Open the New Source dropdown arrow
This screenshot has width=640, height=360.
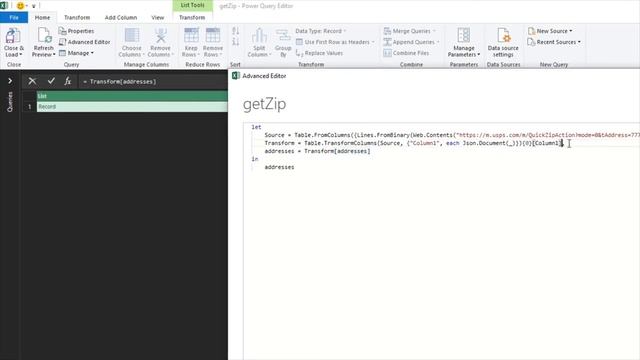[571, 31]
